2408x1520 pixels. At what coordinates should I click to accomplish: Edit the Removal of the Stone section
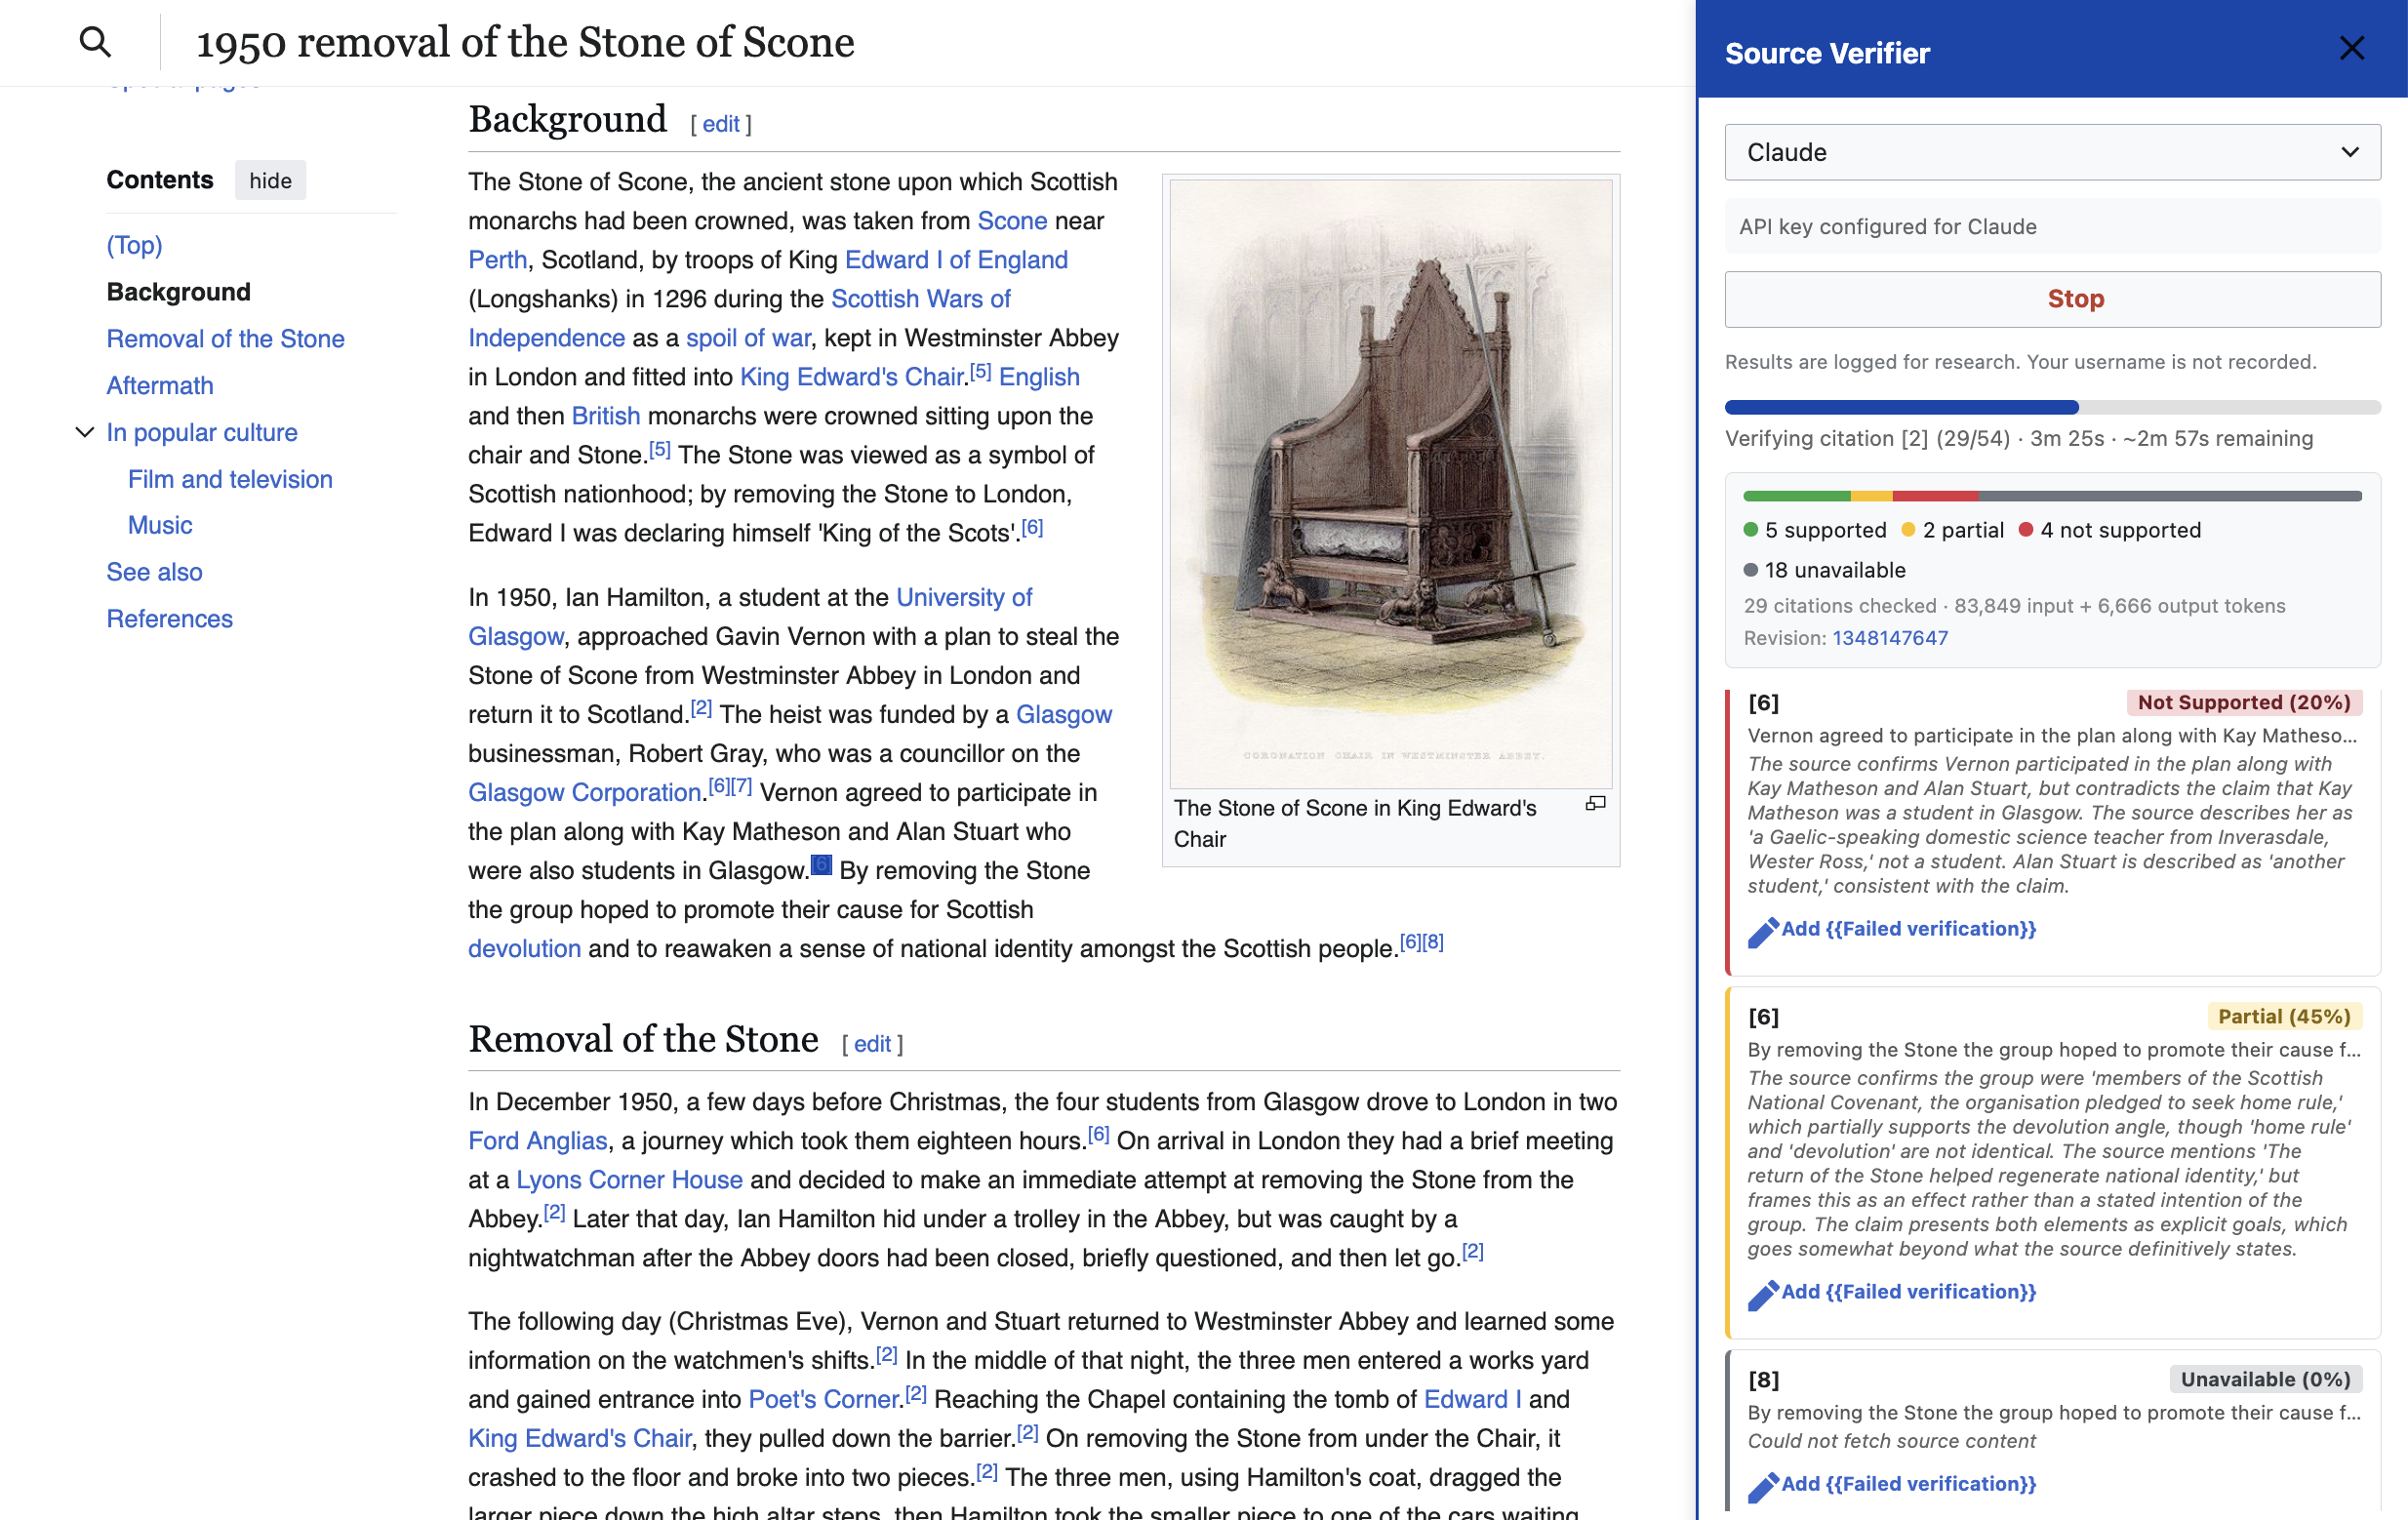[x=872, y=1044]
